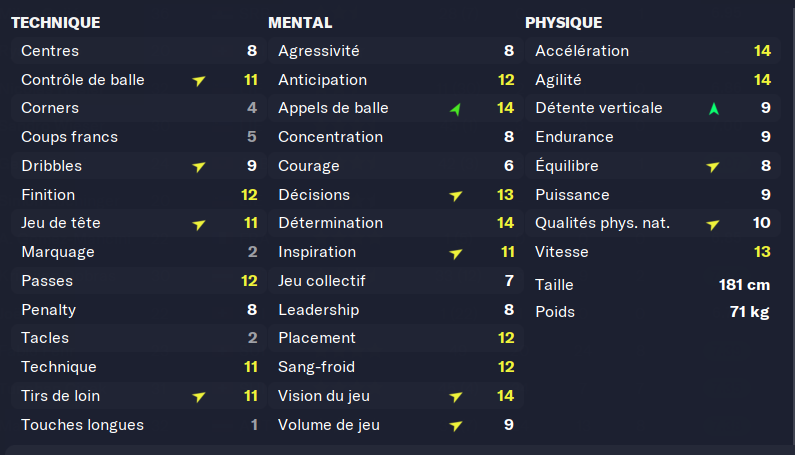Screen dimensions: 795x455
Task: Click the yellow arrow next to Tirs de loin
Action: click(199, 396)
